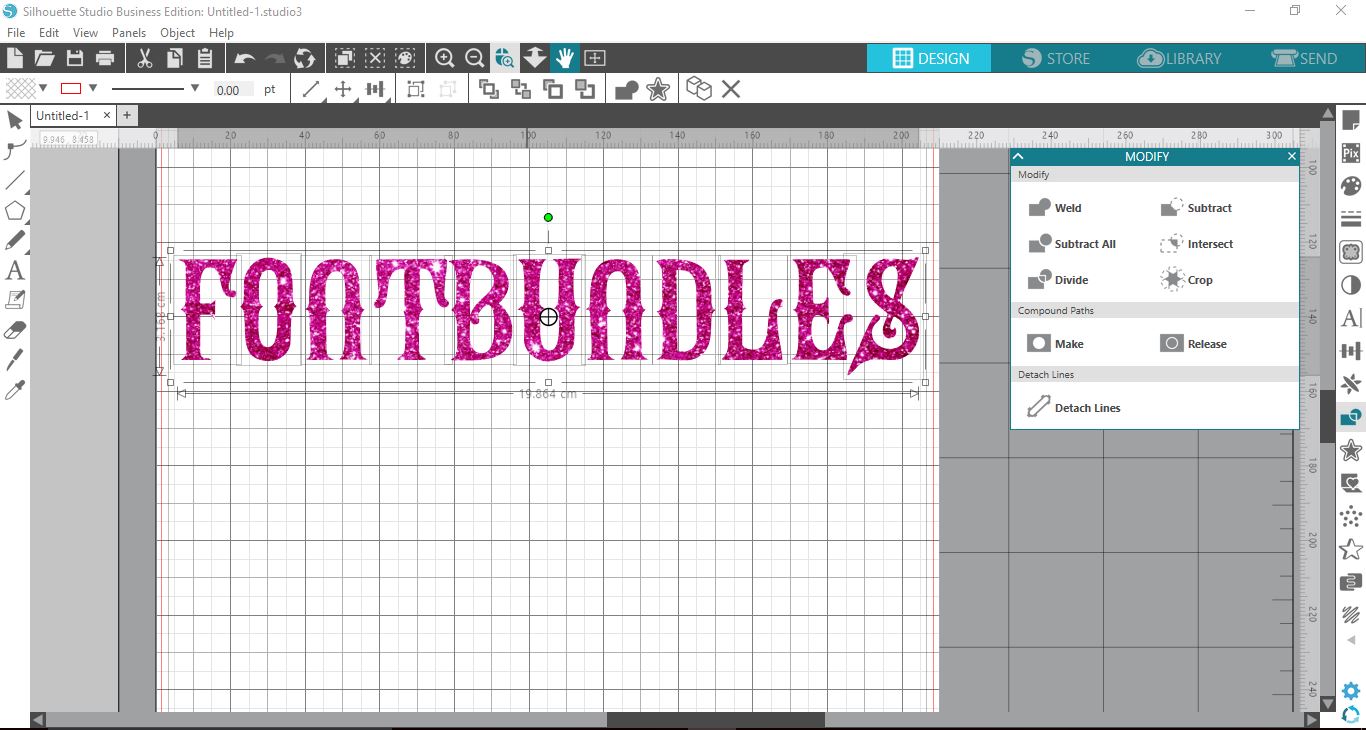Click the Group icon in toolbar
Image resolution: width=1366 pixels, height=730 pixels.
pyautogui.click(x=416, y=90)
